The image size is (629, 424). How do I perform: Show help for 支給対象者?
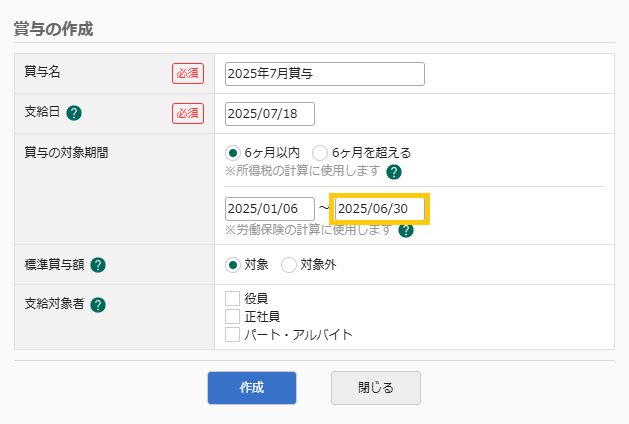[x=98, y=305]
